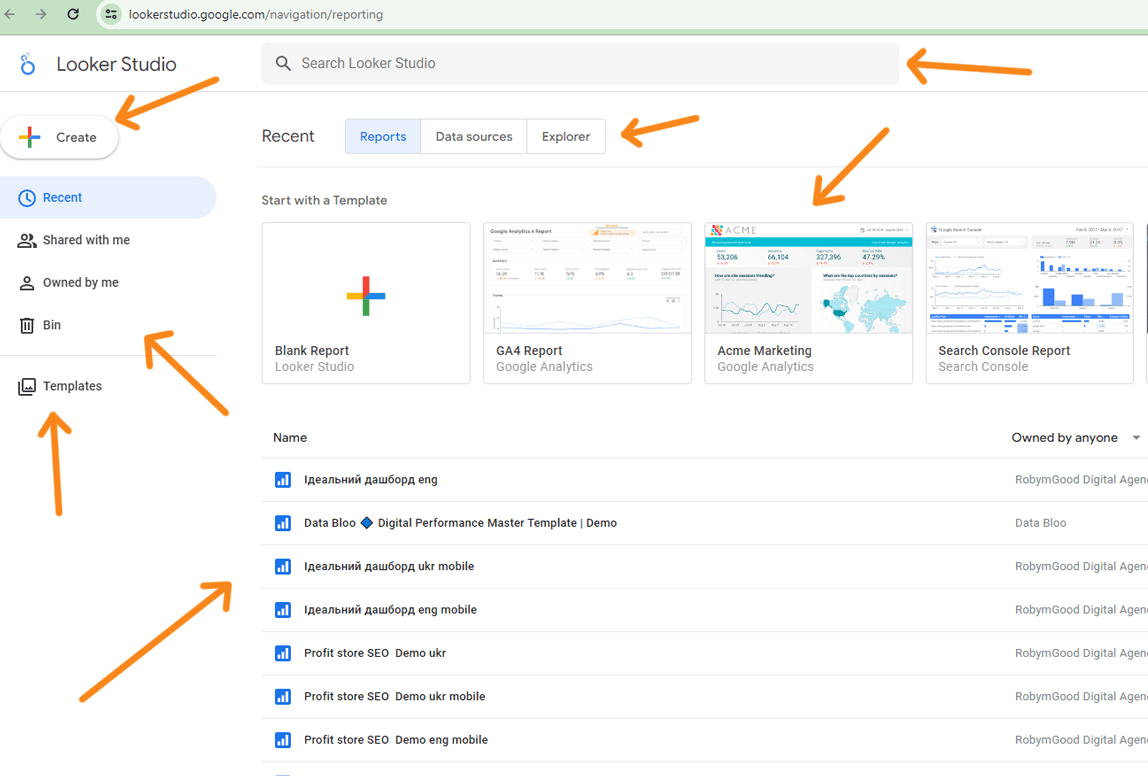Click GA4 Report title text
1148x776 pixels.
point(529,351)
